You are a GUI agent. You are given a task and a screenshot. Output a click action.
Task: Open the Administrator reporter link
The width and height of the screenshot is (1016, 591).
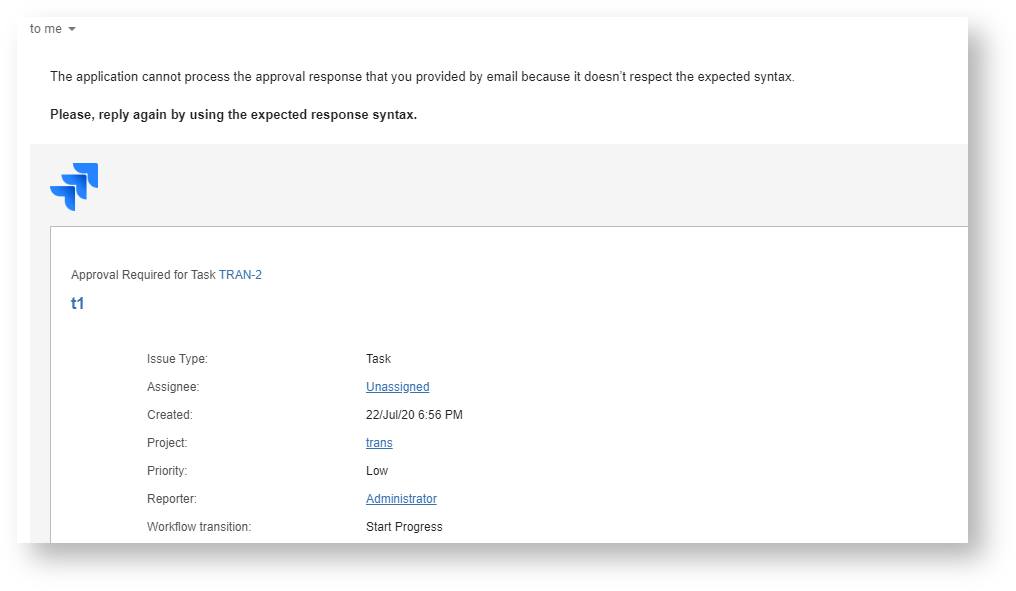click(x=401, y=499)
